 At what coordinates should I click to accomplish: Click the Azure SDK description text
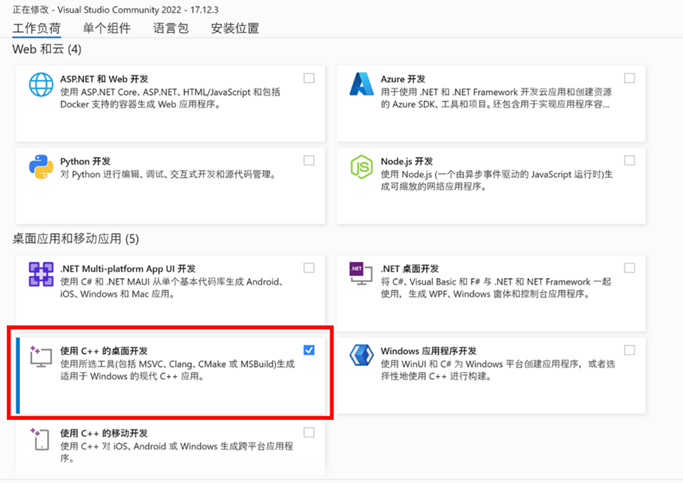[x=496, y=98]
